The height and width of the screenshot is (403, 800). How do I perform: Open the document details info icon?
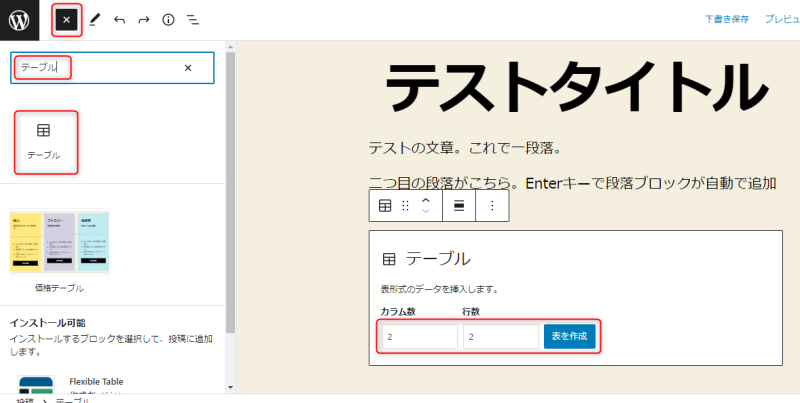tap(168, 20)
